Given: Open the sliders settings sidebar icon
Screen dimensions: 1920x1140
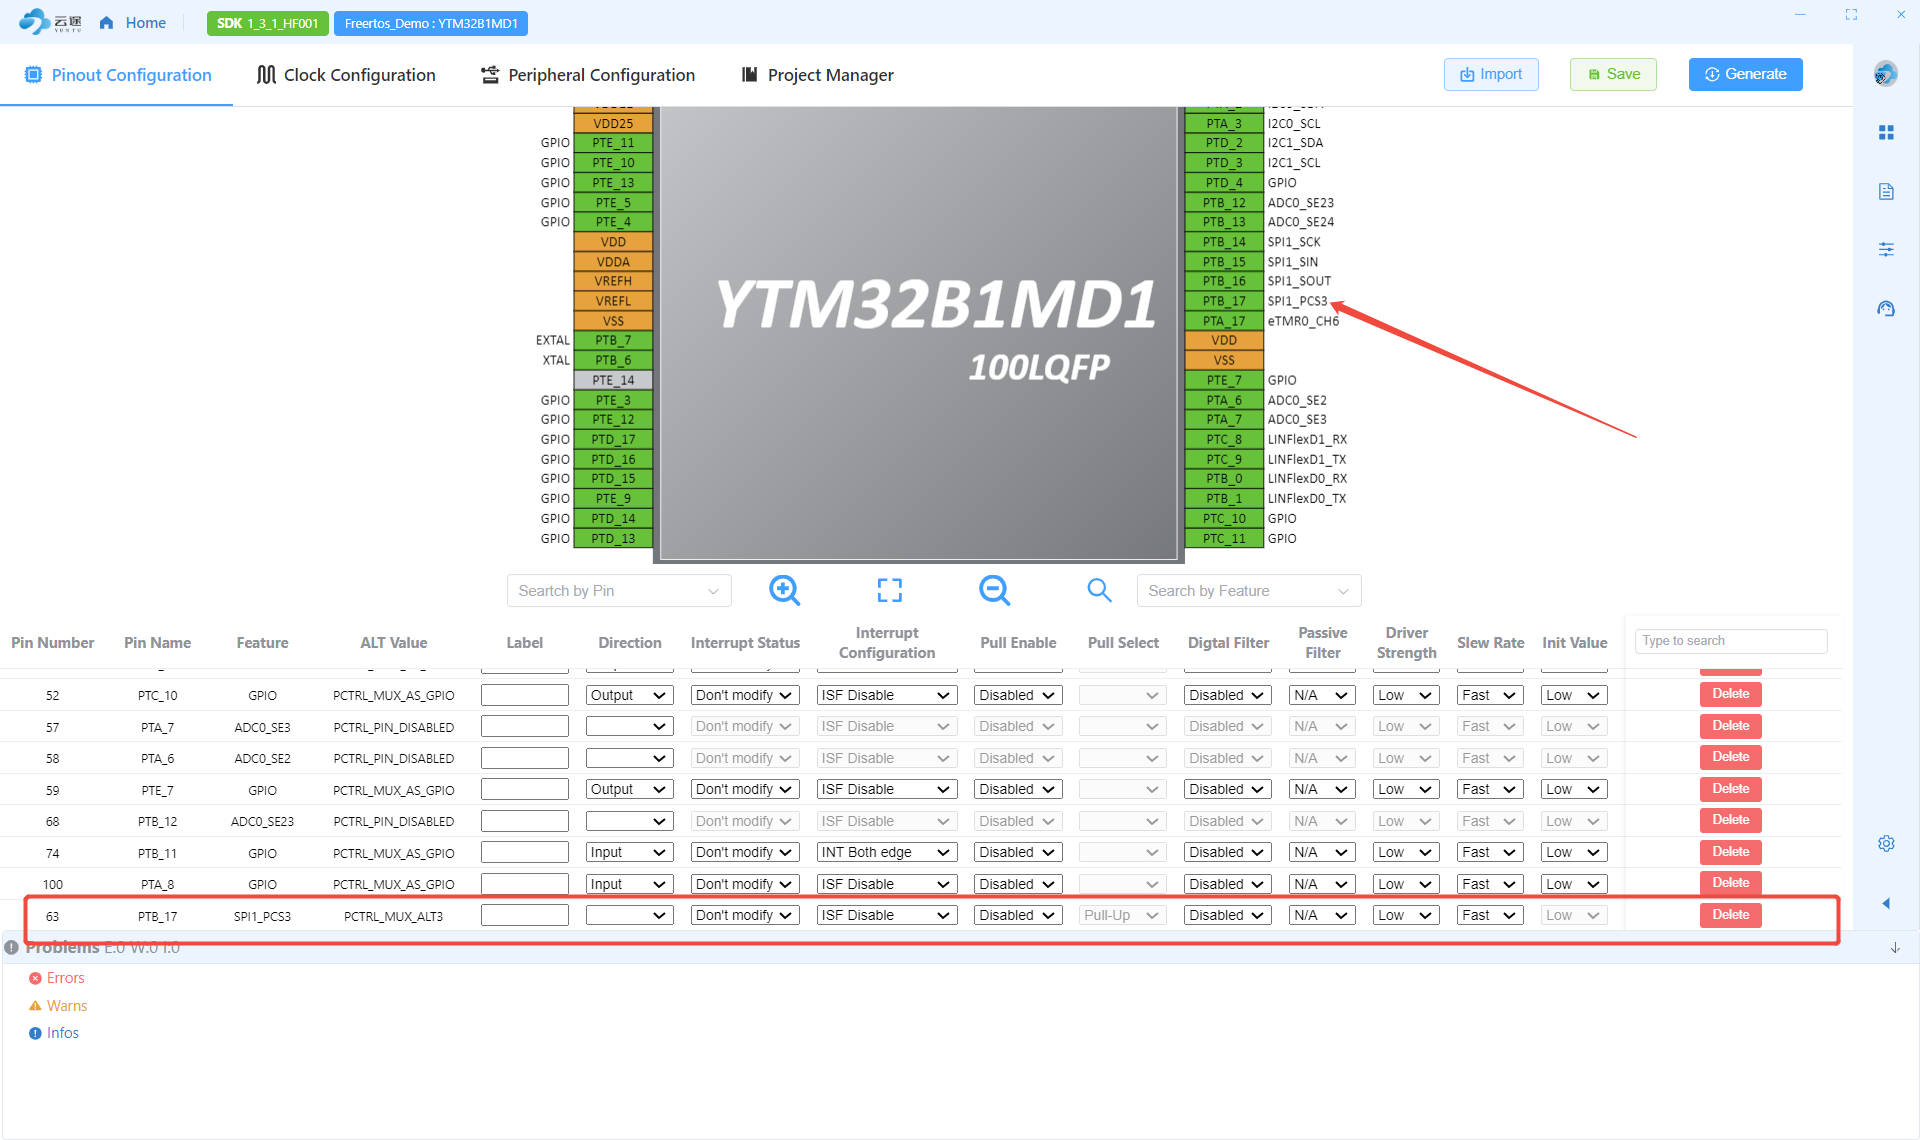Looking at the screenshot, I should tap(1886, 250).
